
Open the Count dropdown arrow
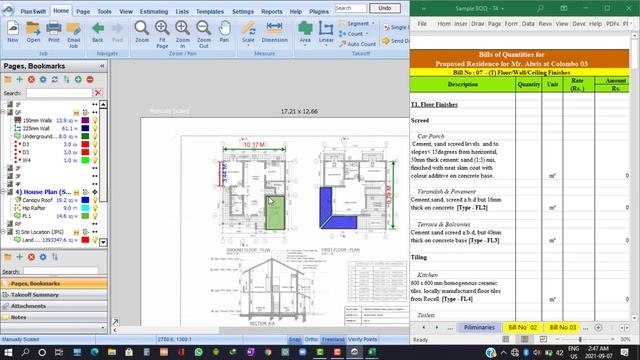367,34
